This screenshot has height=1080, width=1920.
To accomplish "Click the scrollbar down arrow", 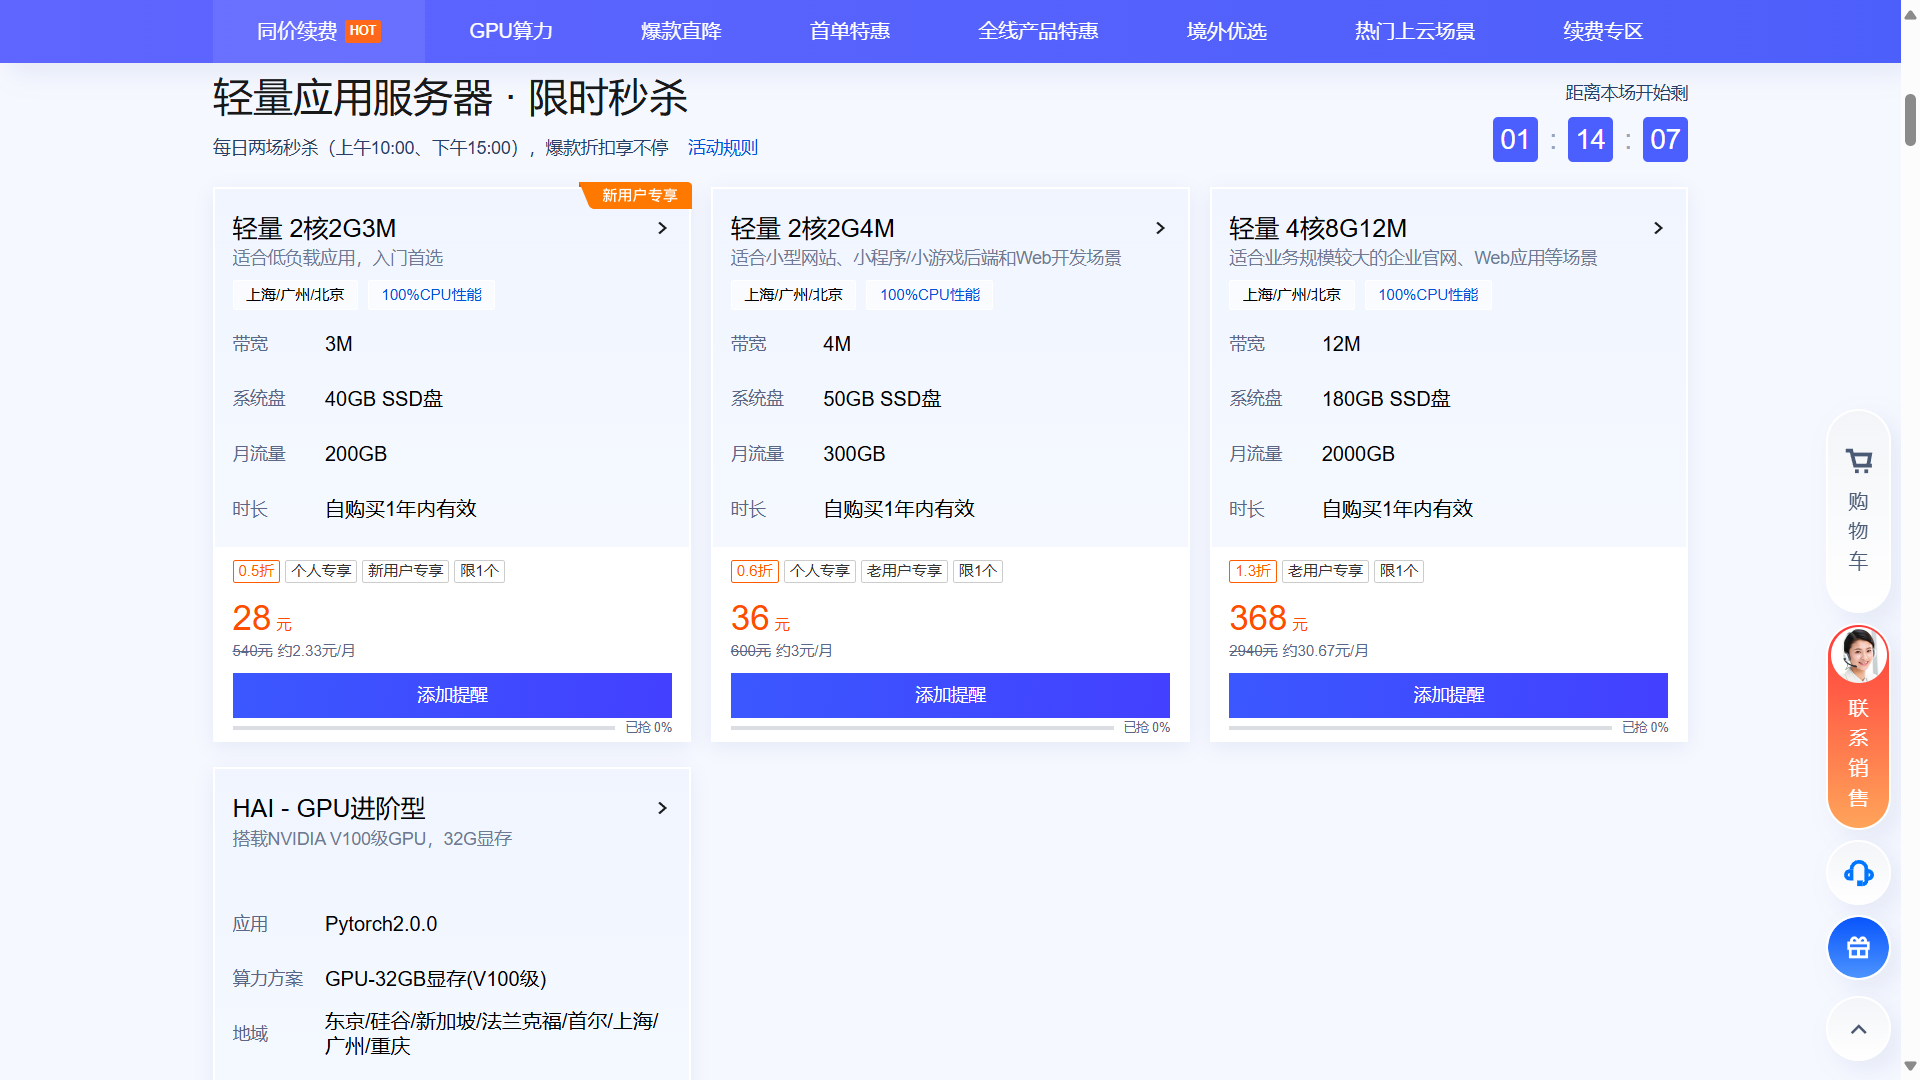I will click(x=1909, y=1066).
